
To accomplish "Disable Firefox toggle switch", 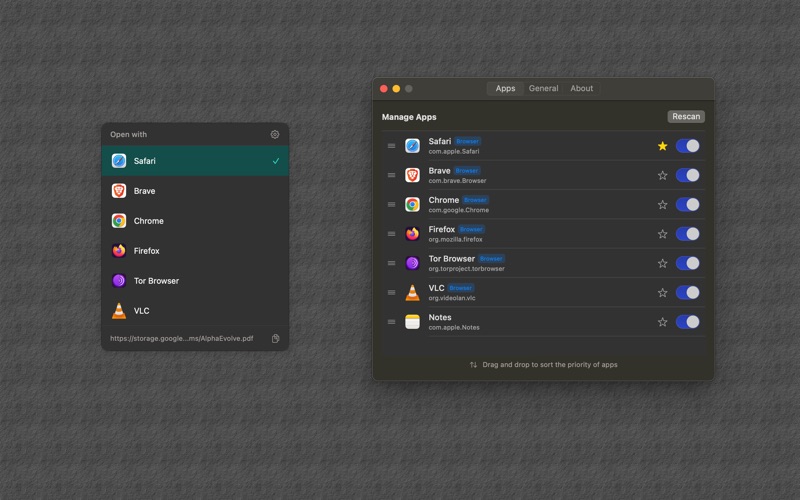I will (x=687, y=234).
